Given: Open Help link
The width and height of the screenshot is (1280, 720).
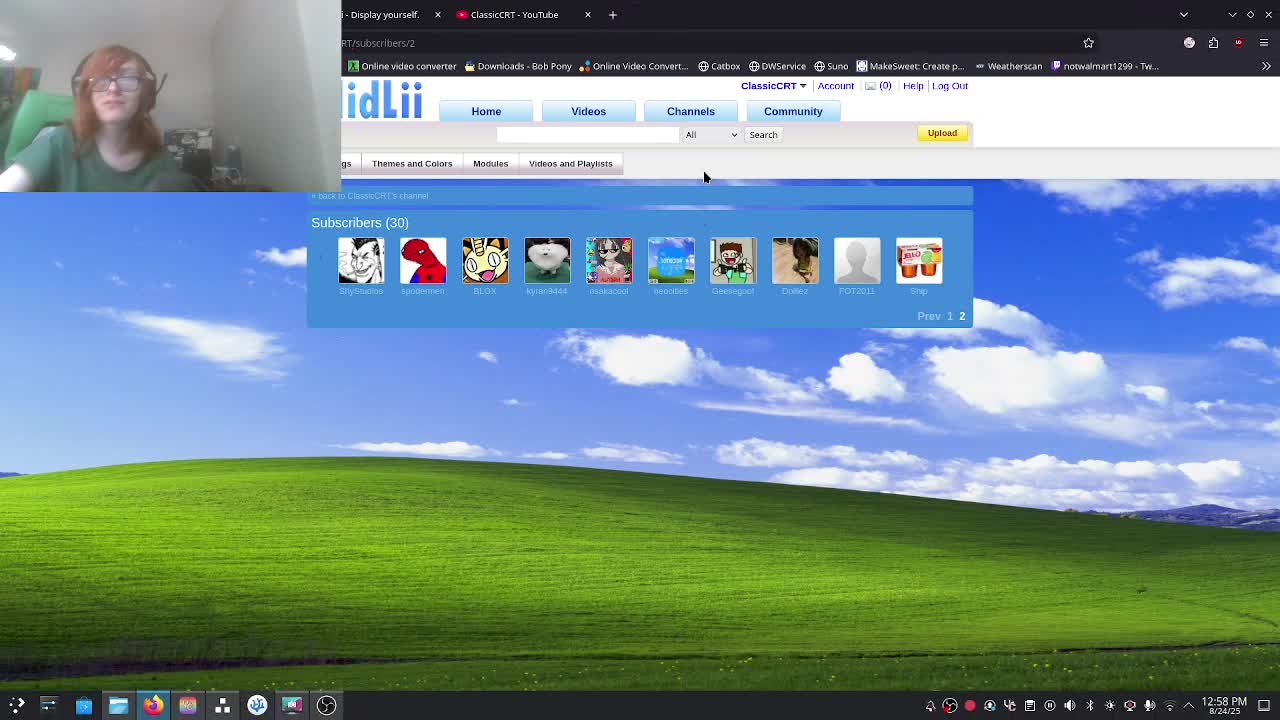Looking at the screenshot, I should [913, 86].
